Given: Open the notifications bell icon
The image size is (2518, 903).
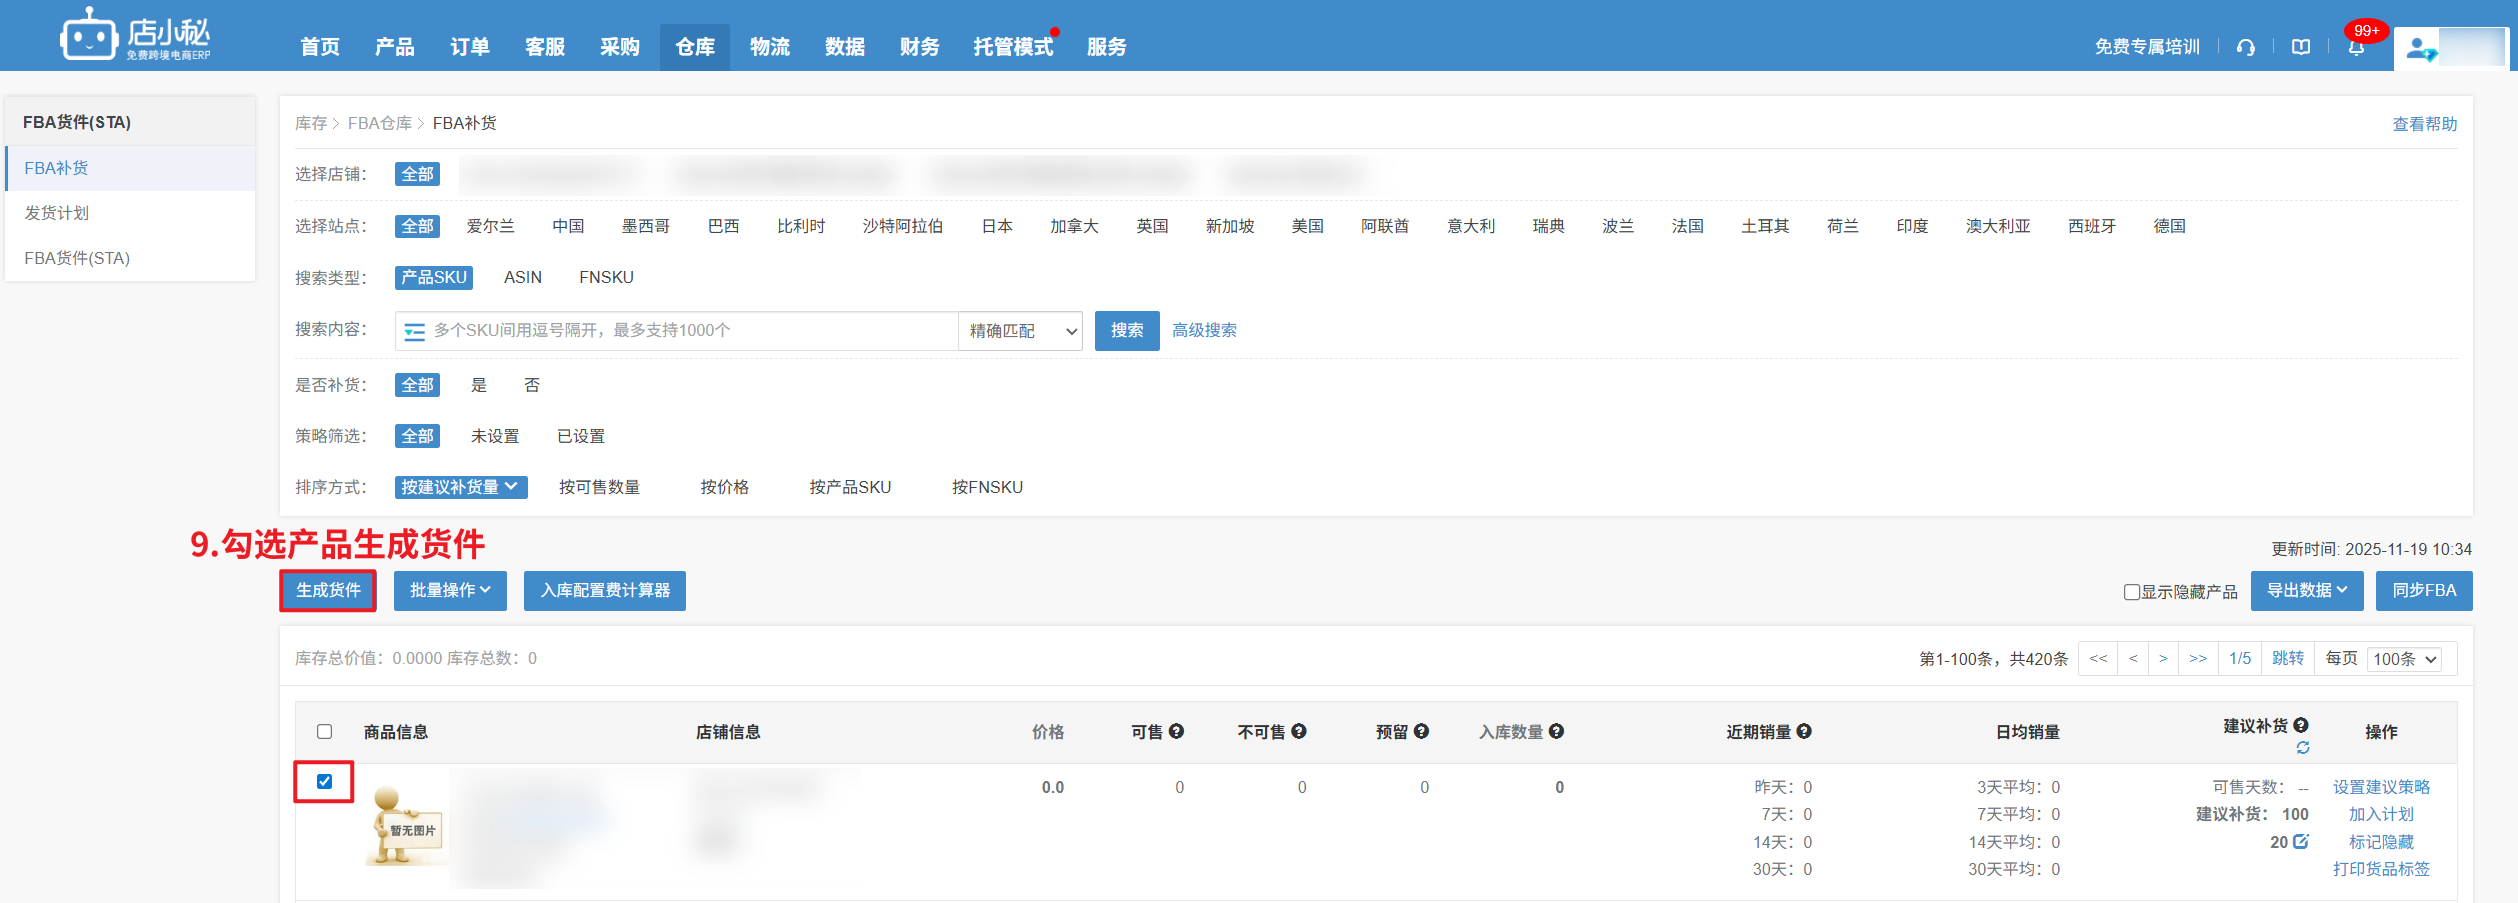Looking at the screenshot, I should point(2356,48).
